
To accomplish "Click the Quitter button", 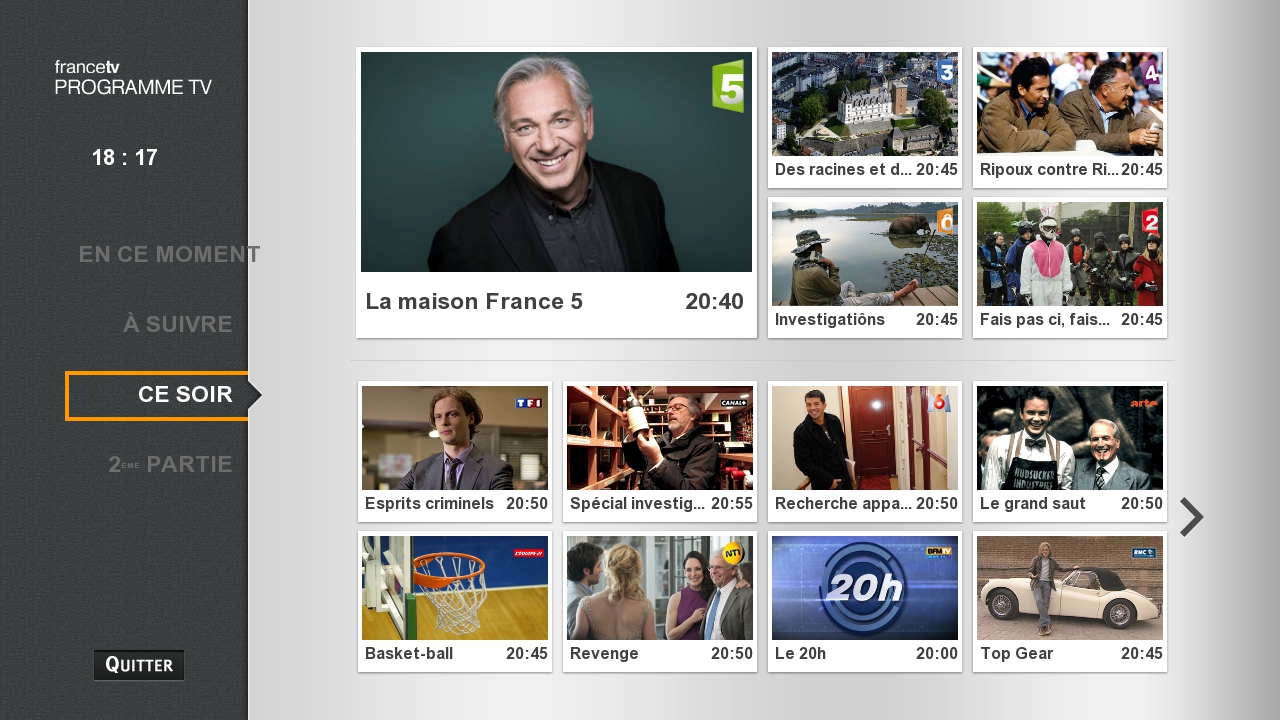I will [139, 665].
